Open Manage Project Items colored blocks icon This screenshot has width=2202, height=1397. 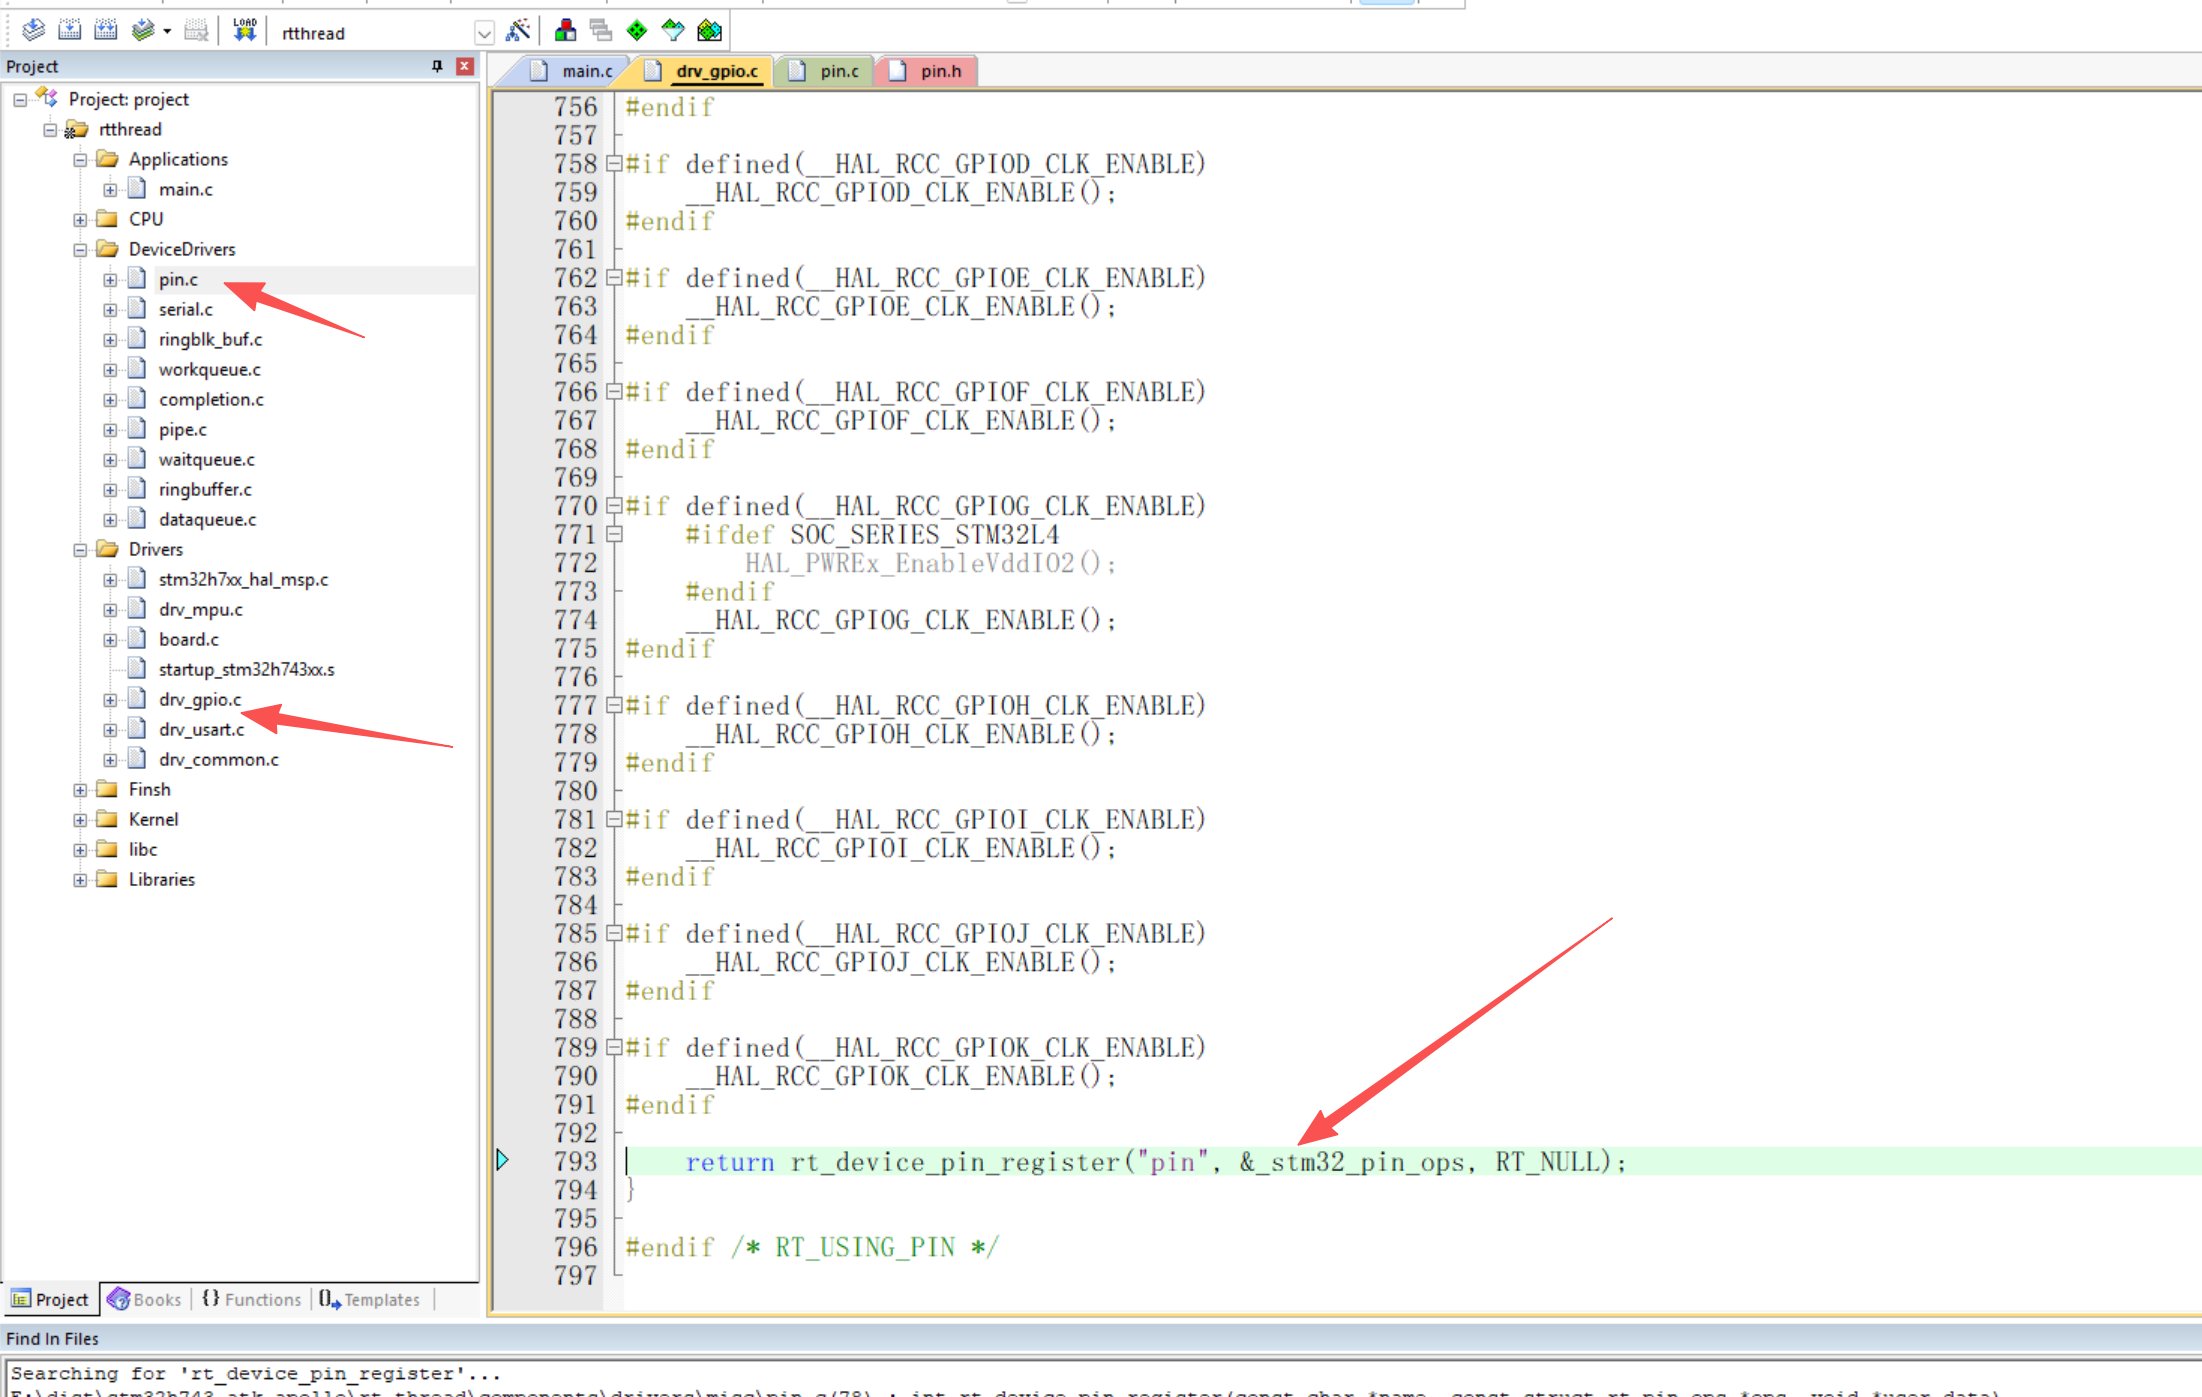click(565, 31)
